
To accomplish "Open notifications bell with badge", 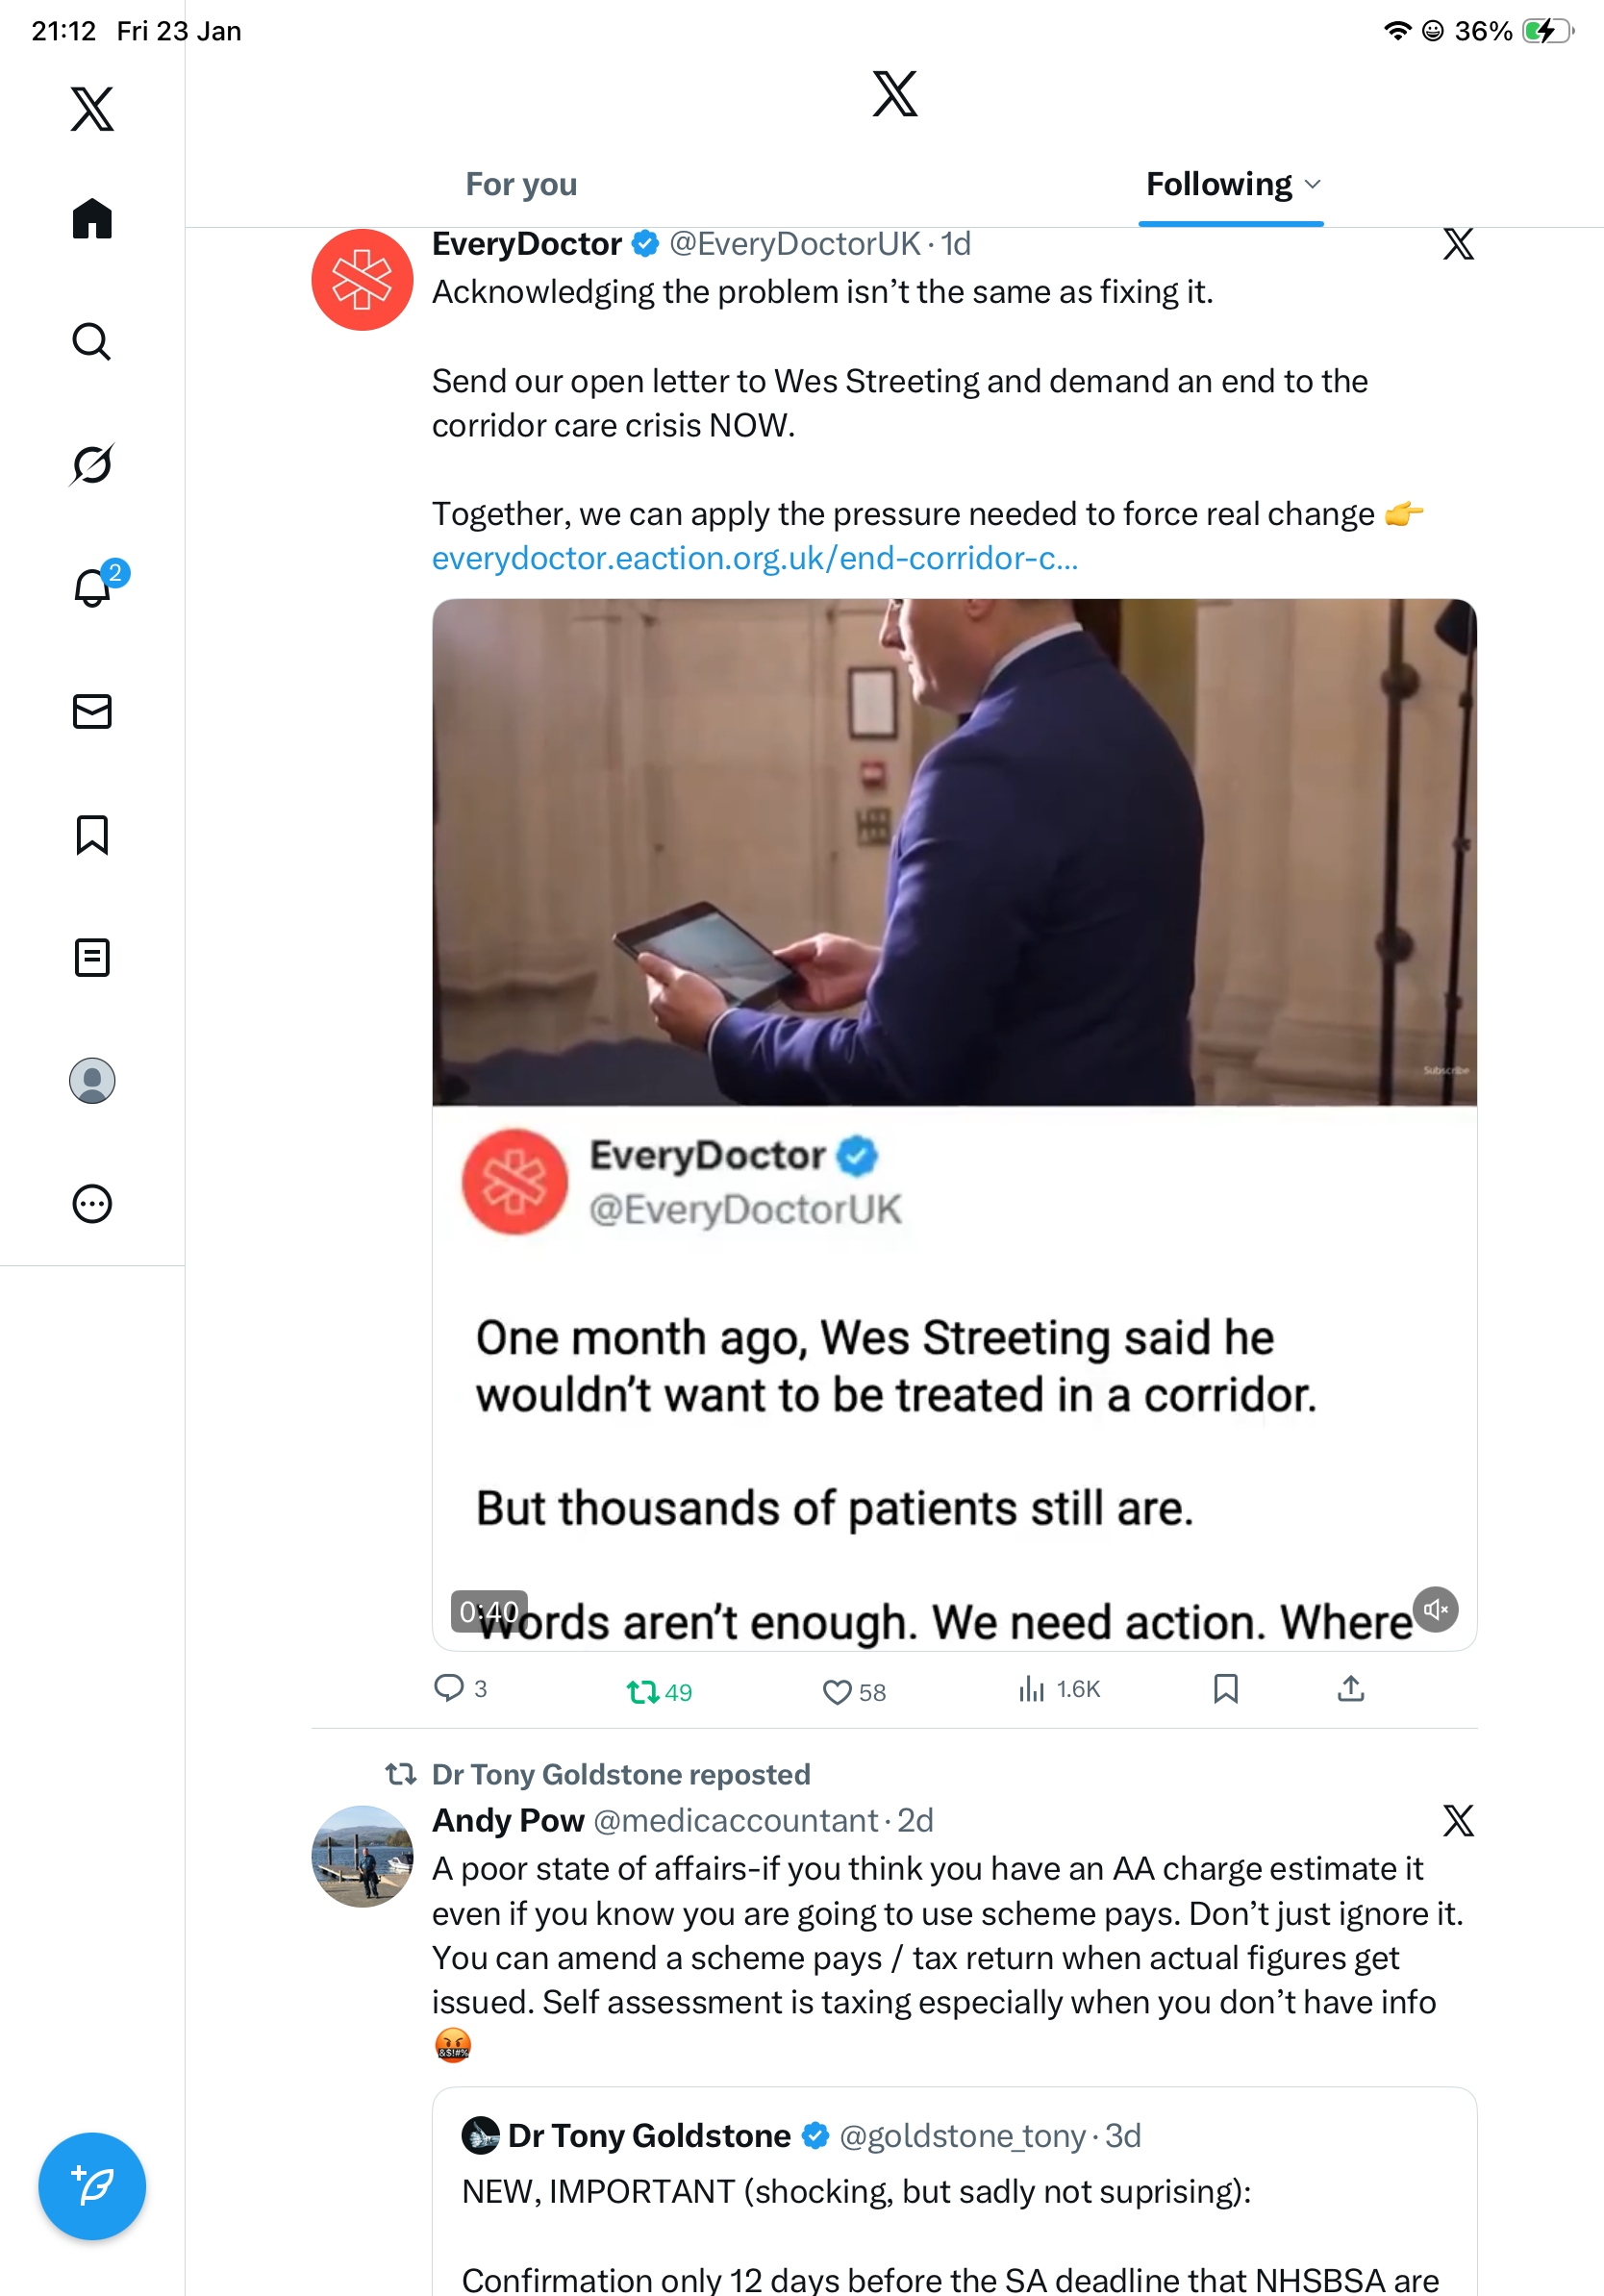I will click(x=92, y=588).
